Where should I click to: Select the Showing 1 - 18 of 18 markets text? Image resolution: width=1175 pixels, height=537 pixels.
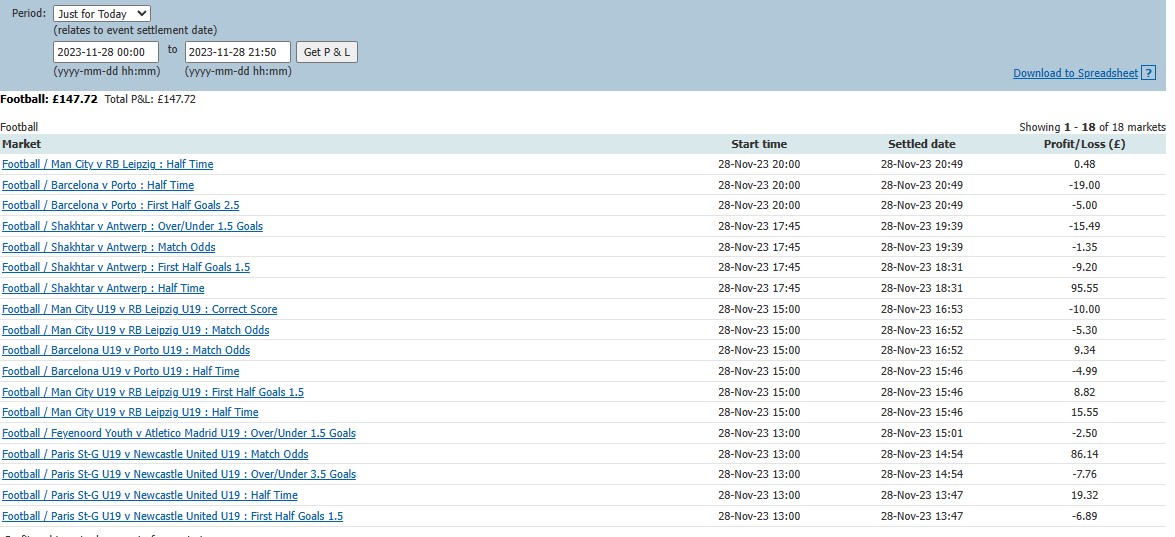(1093, 127)
